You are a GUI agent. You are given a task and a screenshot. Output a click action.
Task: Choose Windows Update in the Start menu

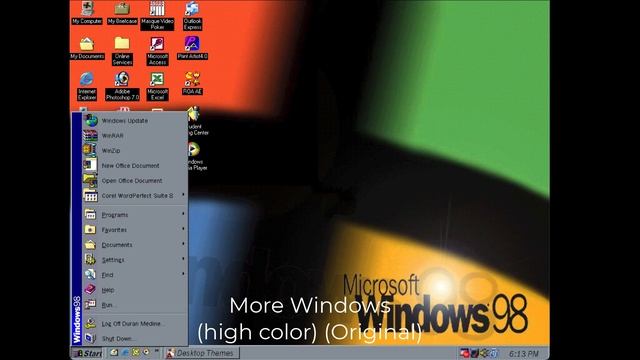coord(135,121)
